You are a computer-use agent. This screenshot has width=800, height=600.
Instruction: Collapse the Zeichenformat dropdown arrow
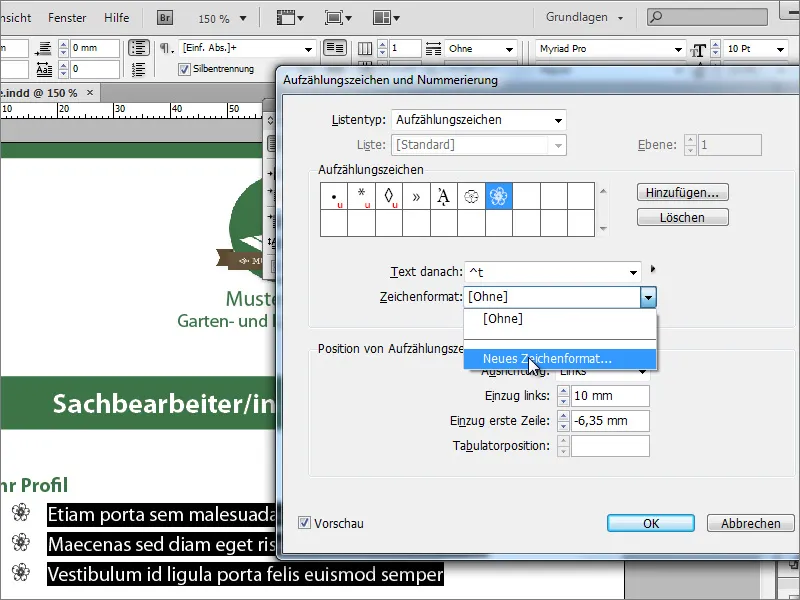[x=648, y=297]
